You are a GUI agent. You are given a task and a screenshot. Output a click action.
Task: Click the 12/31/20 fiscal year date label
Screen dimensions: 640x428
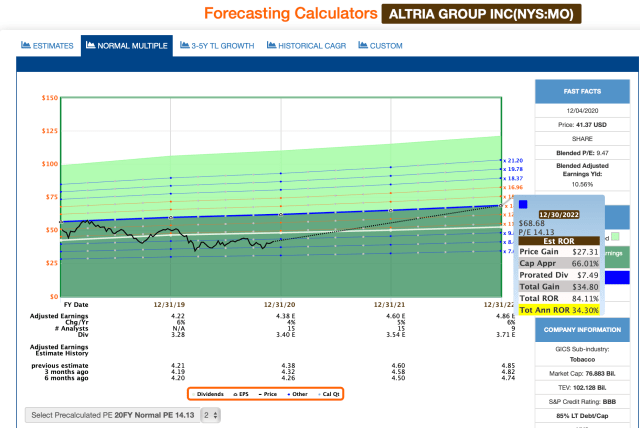pos(279,305)
